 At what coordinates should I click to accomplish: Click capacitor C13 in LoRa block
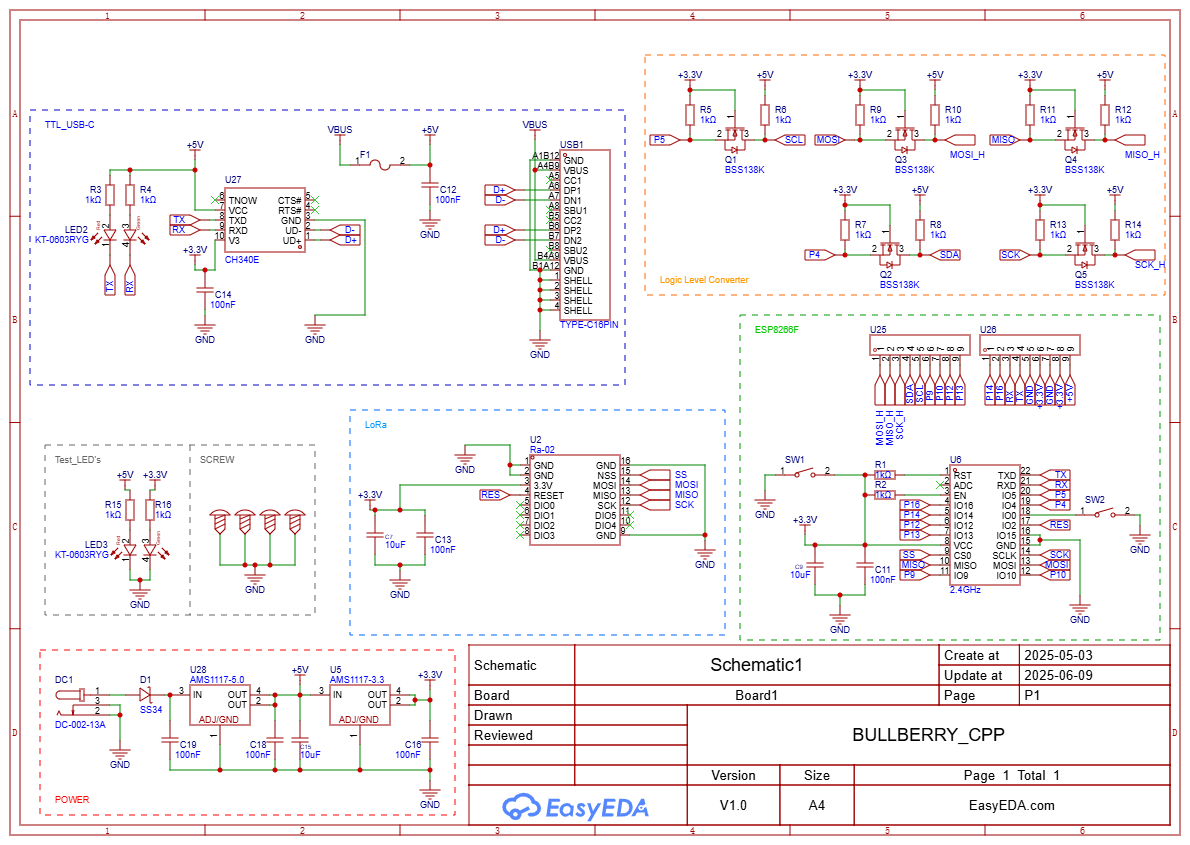coord(424,536)
